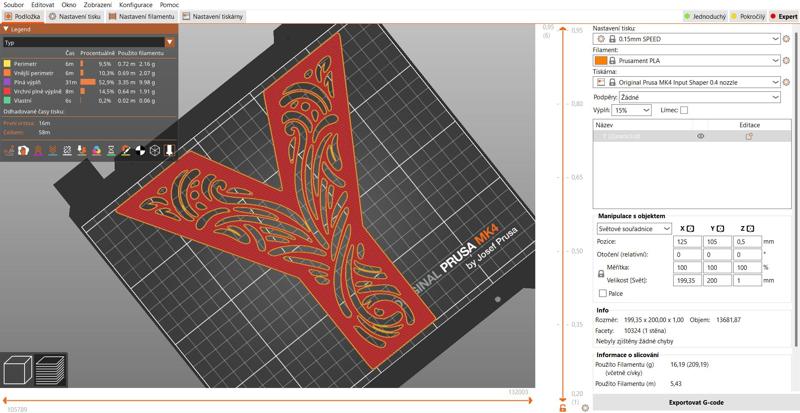800x413 pixels.
Task: Click the scale lock icon beside Měřítka
Action: point(601,274)
